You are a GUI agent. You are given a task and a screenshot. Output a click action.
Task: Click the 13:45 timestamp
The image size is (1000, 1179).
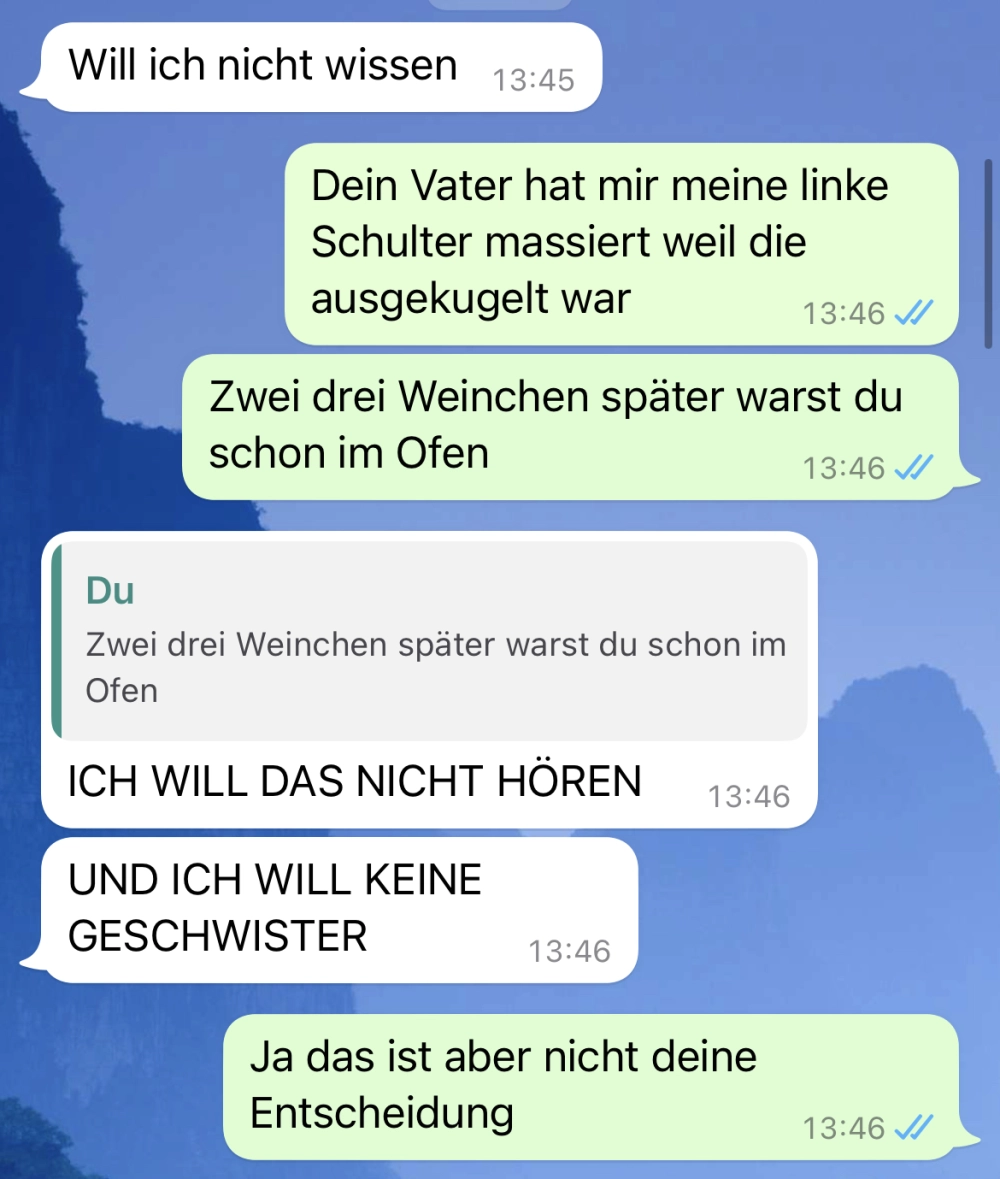pyautogui.click(x=533, y=80)
